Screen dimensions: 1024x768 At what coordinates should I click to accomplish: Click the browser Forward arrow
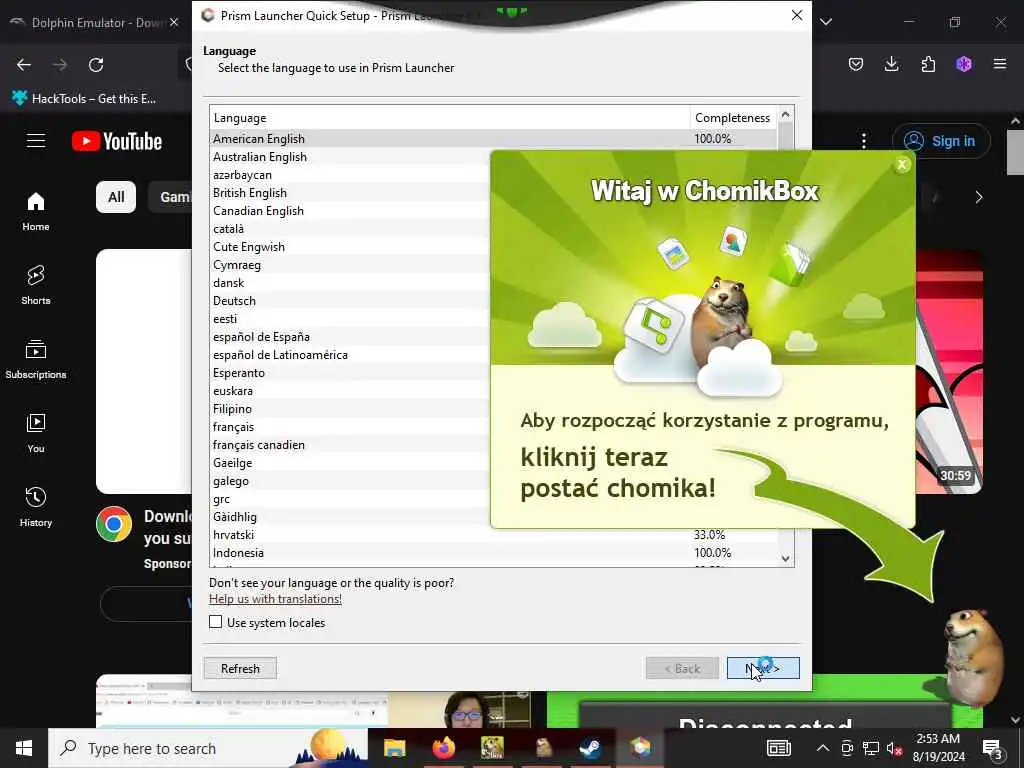60,65
